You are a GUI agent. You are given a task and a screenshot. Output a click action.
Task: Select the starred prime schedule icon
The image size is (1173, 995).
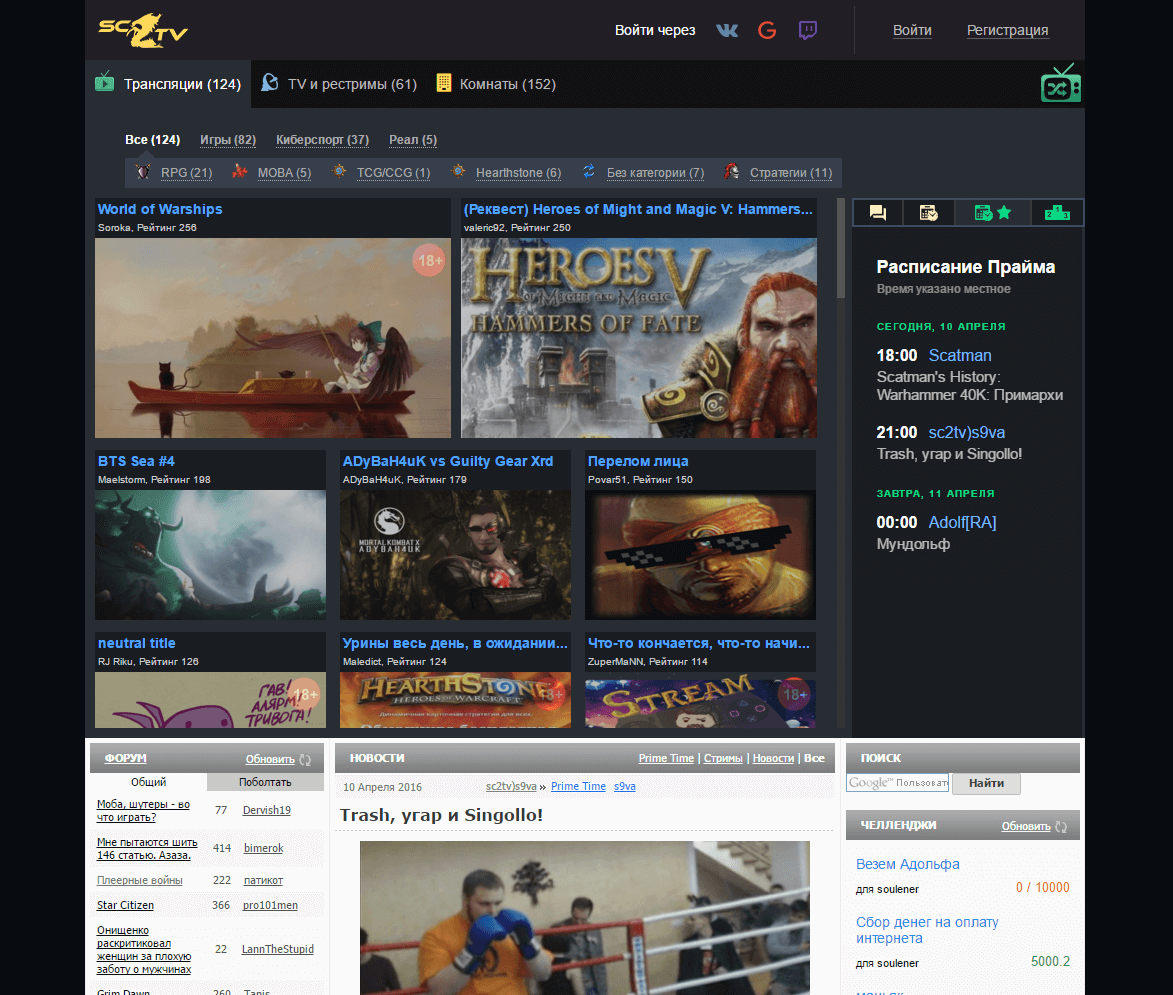pos(993,212)
